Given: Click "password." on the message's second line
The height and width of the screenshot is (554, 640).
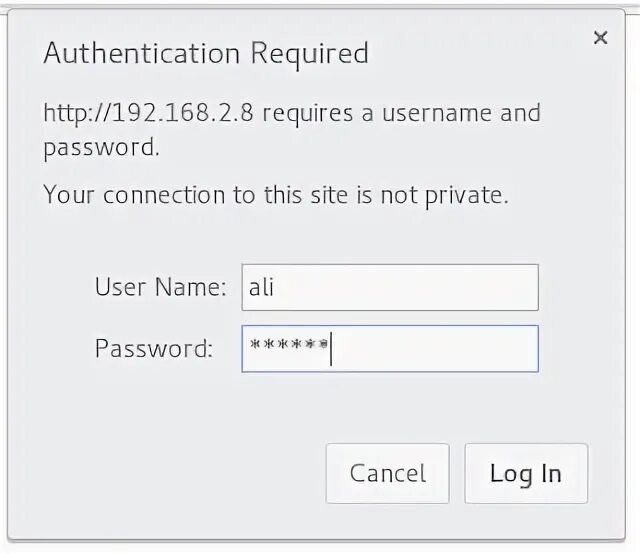Looking at the screenshot, I should pos(101,148).
